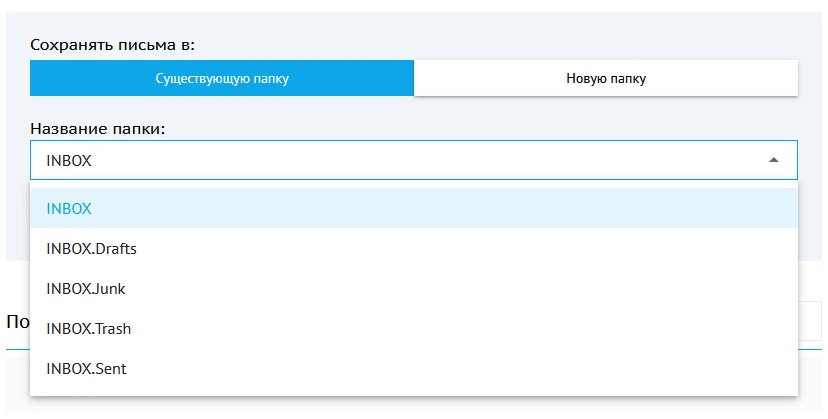
Task: Click the teal underline below the "По" heading
Action: [x=15, y=349]
